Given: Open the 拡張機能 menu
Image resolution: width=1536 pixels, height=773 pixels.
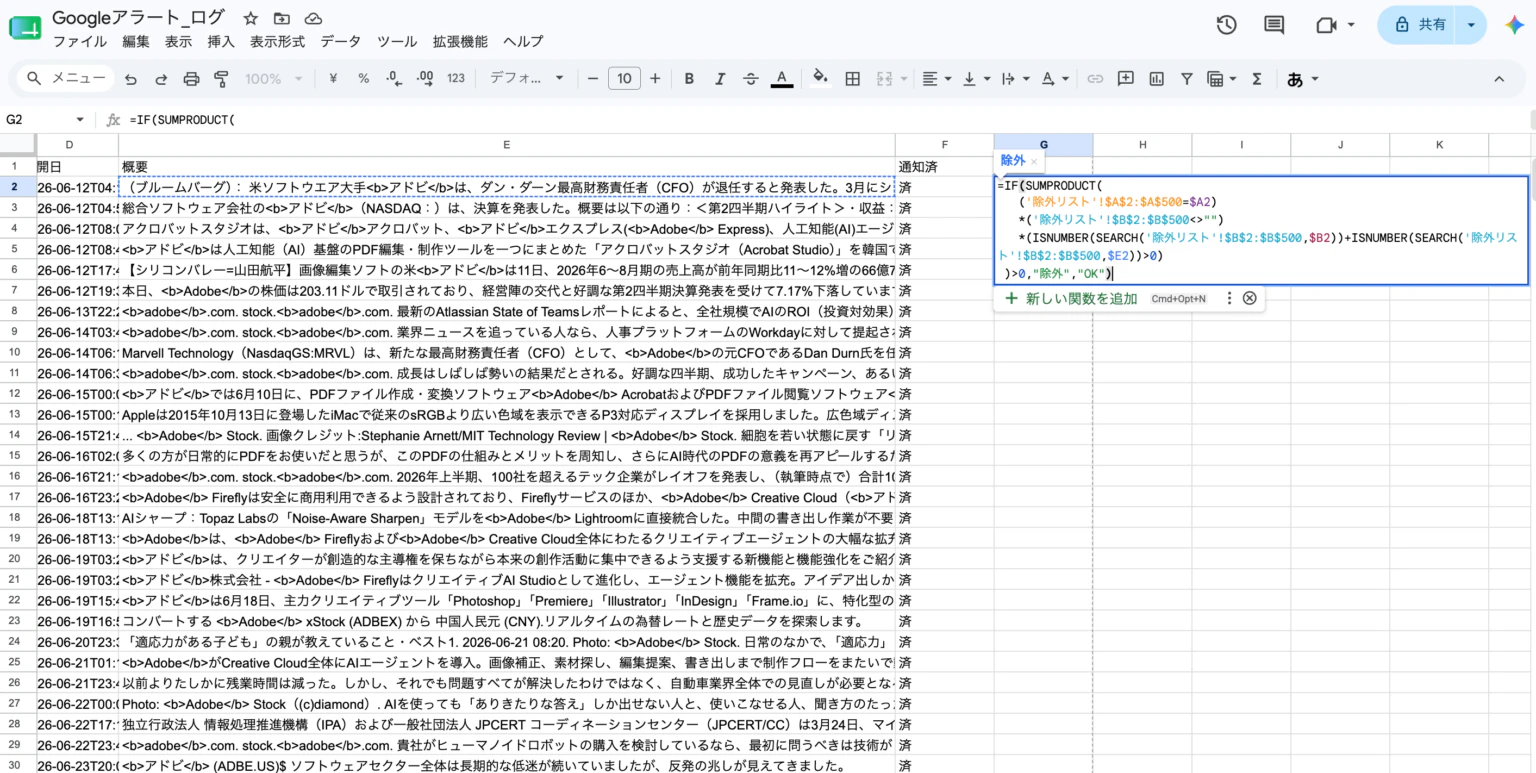Looking at the screenshot, I should click(460, 41).
